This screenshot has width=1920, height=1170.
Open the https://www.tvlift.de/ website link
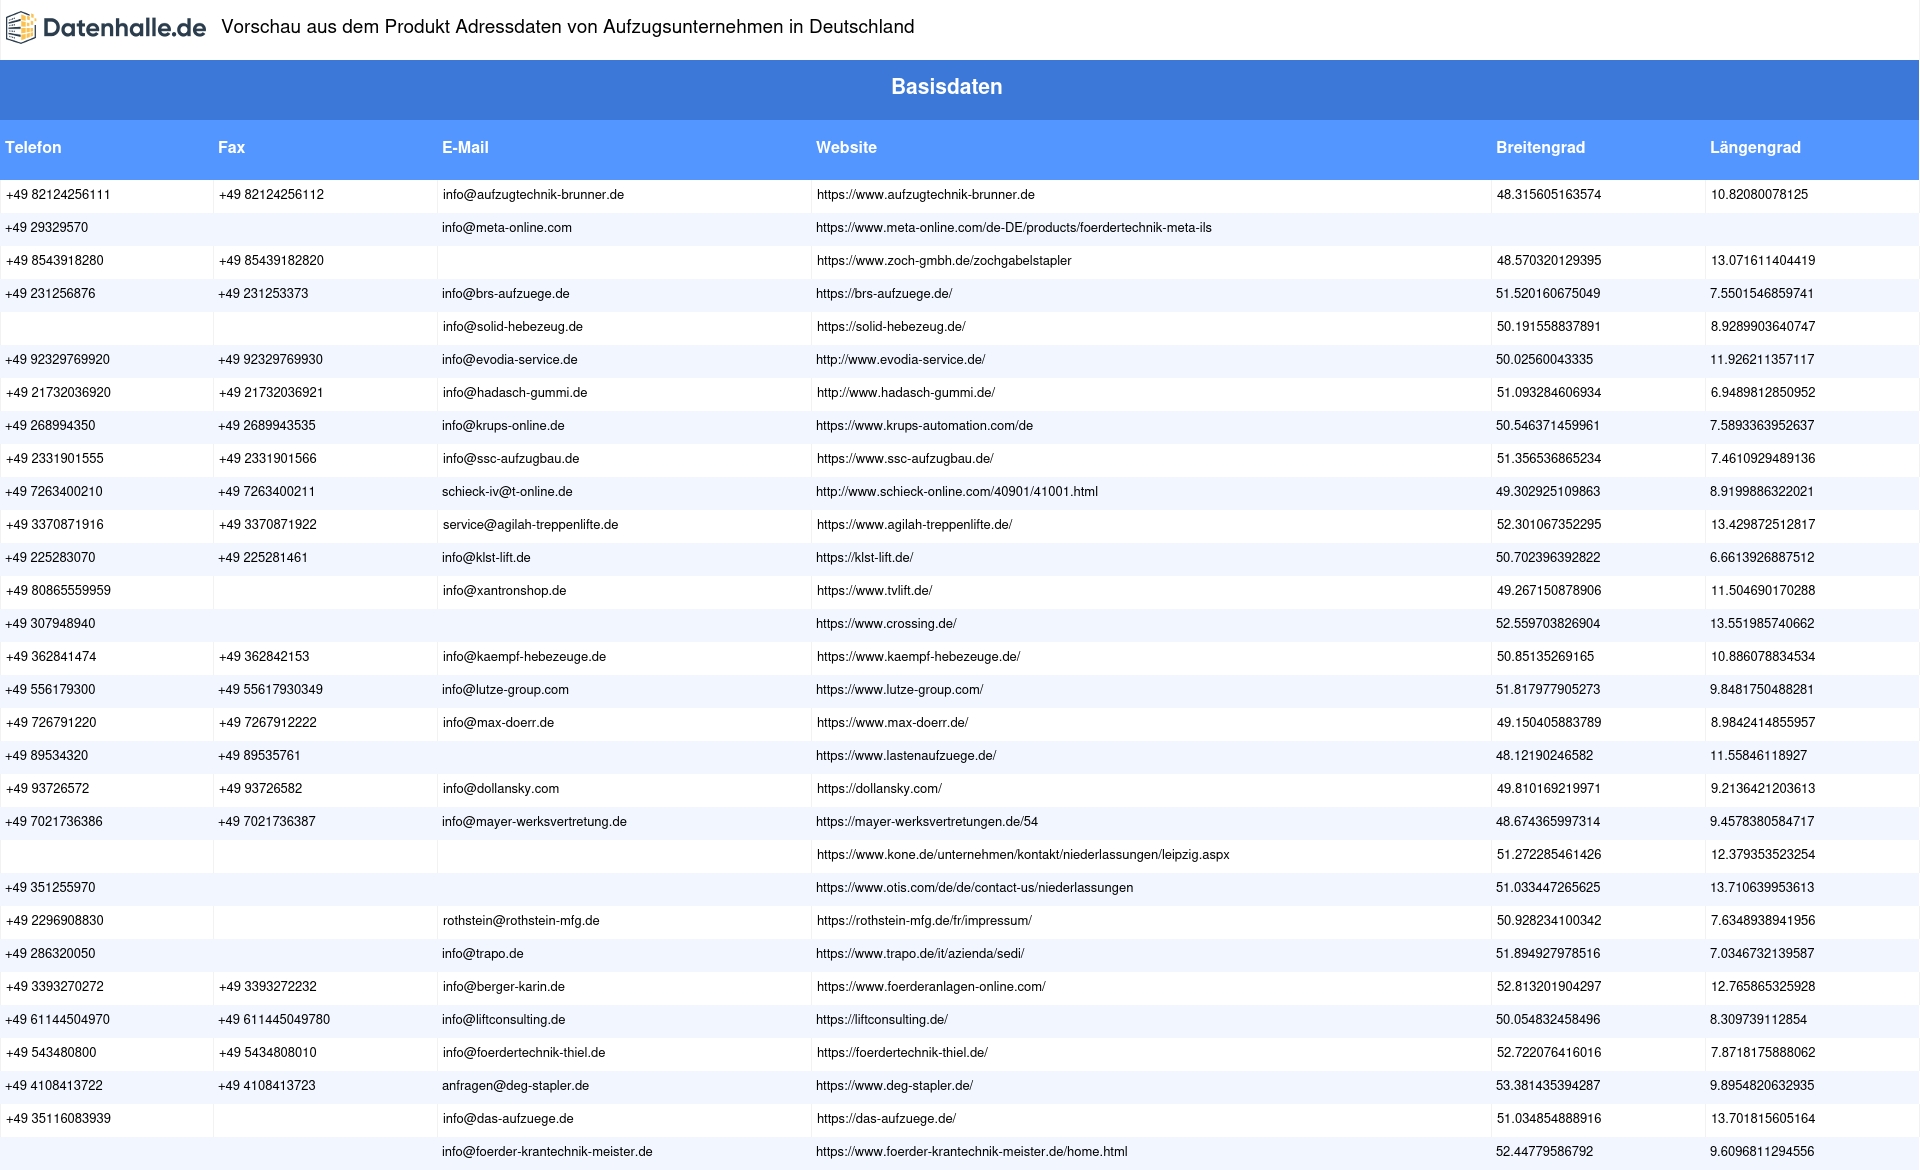point(874,591)
